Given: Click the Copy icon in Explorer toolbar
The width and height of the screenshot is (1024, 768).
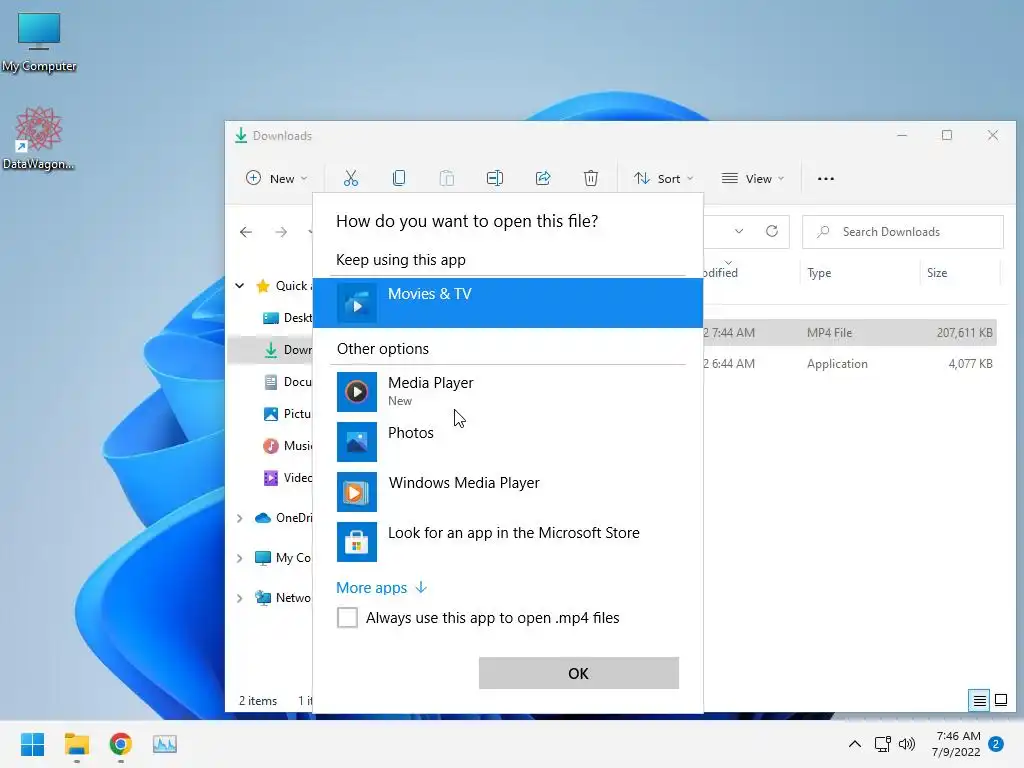Looking at the screenshot, I should [398, 178].
